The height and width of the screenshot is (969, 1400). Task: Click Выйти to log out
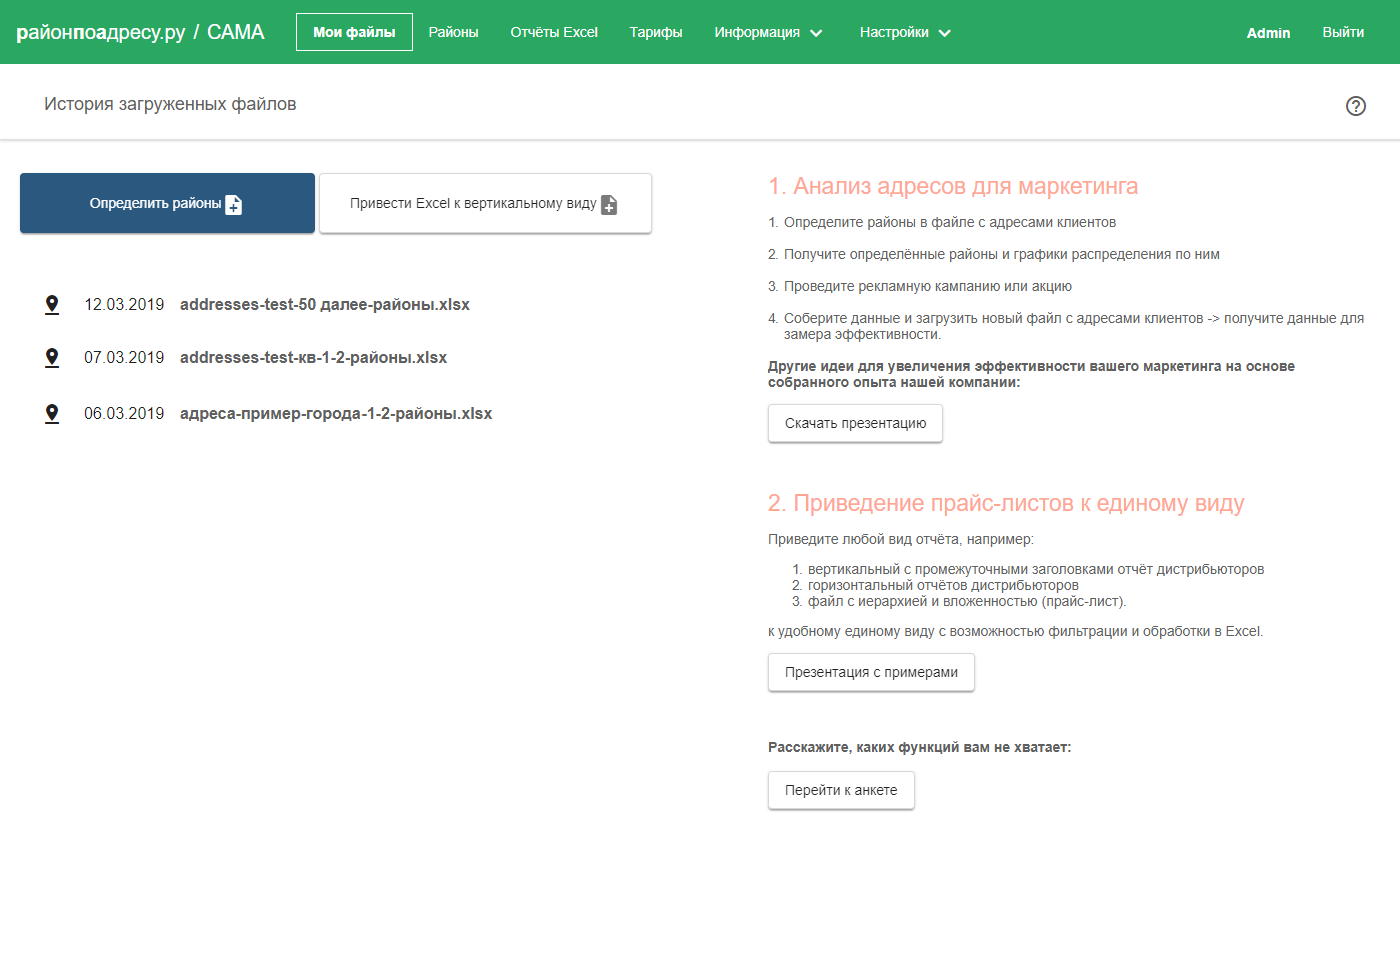pyautogui.click(x=1343, y=32)
